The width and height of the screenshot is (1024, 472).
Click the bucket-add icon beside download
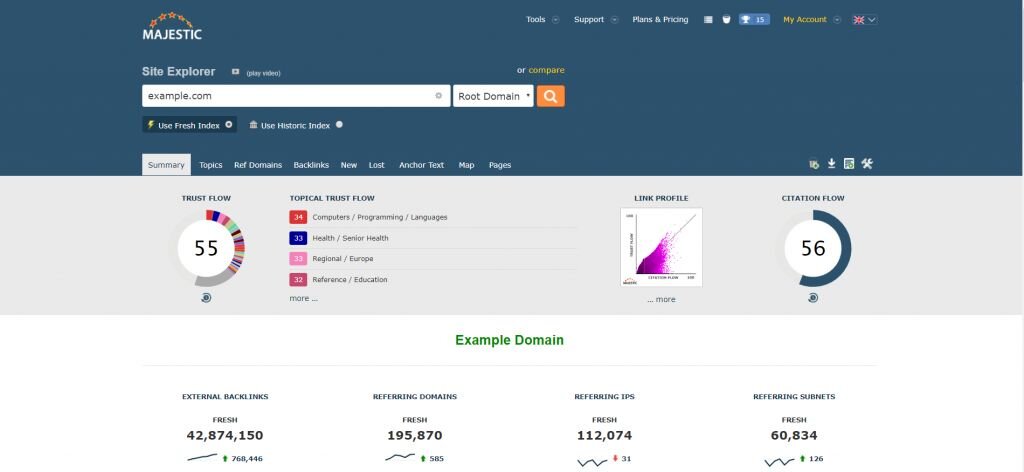814,164
